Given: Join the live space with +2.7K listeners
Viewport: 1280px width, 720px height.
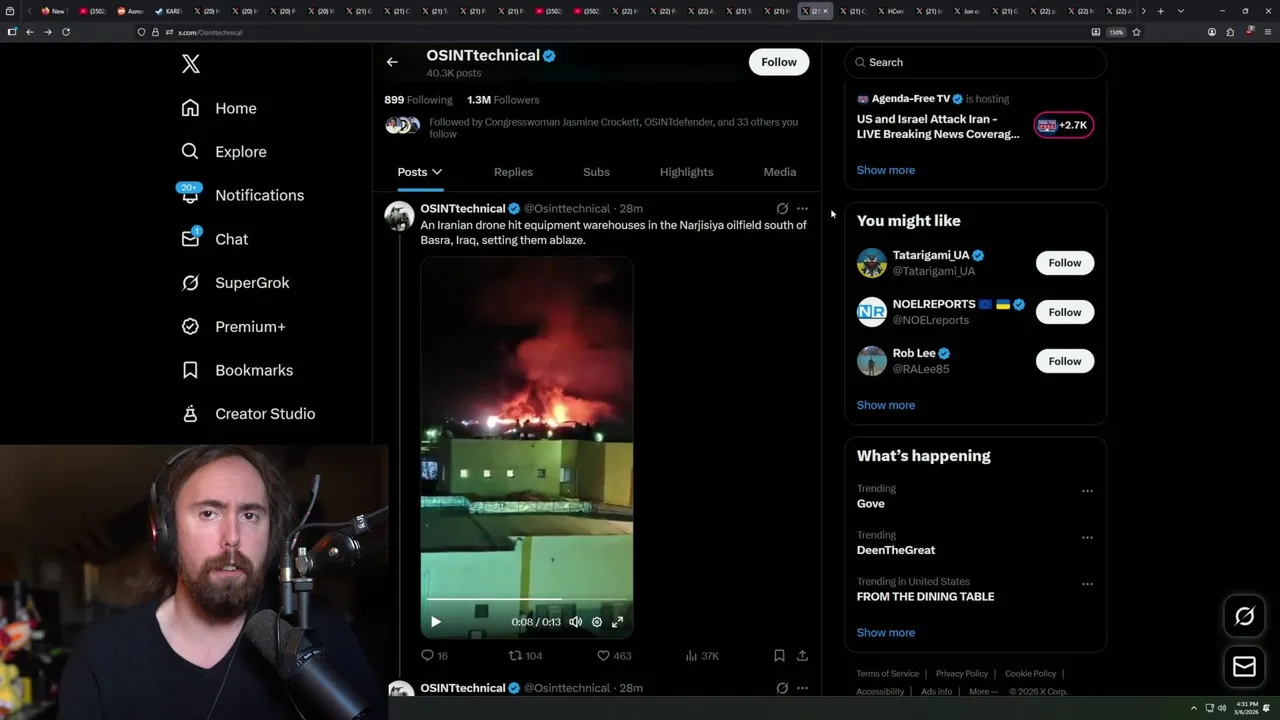Looking at the screenshot, I should coord(1063,125).
